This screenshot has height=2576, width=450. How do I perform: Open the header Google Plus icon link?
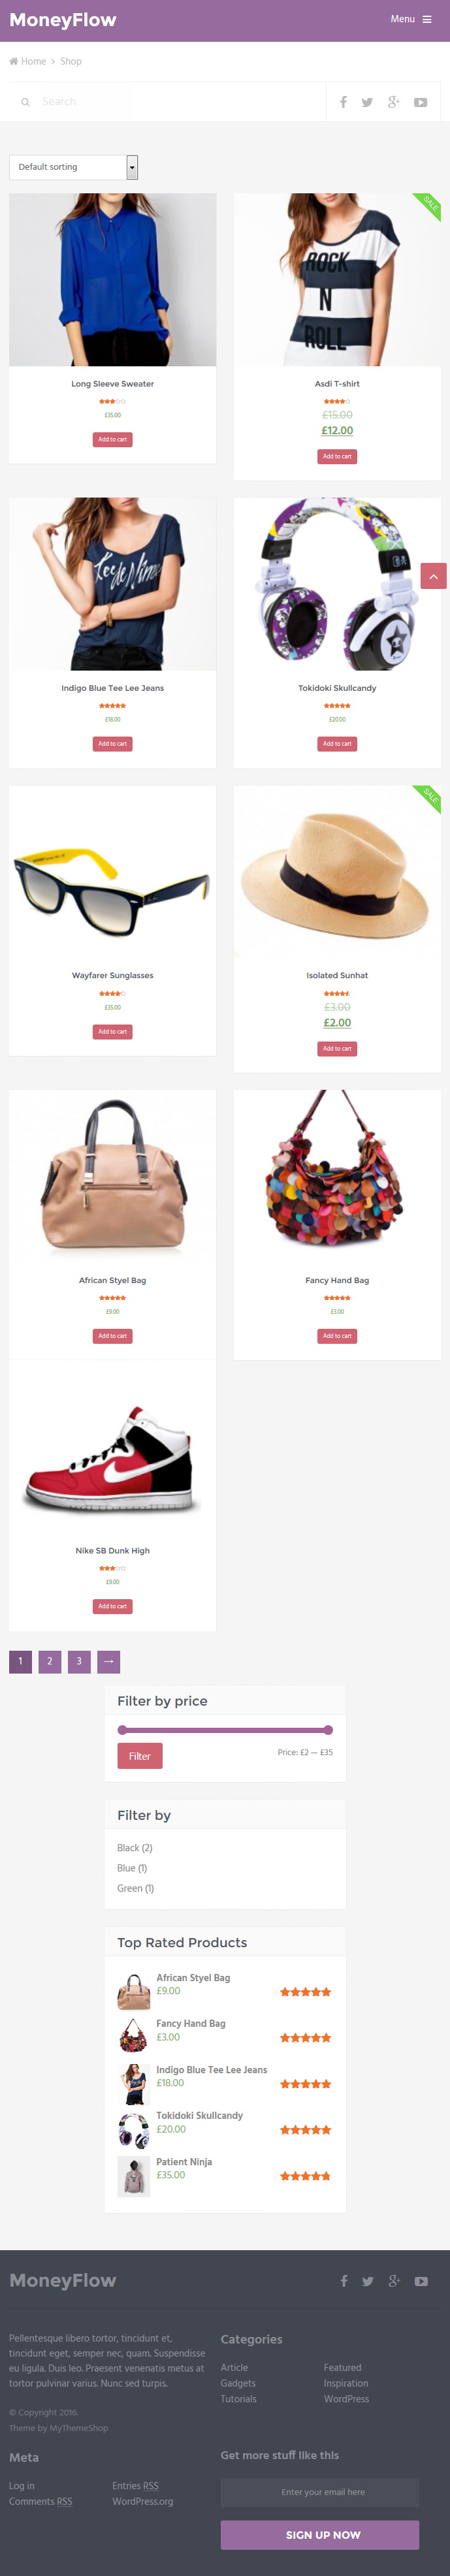pyautogui.click(x=394, y=102)
